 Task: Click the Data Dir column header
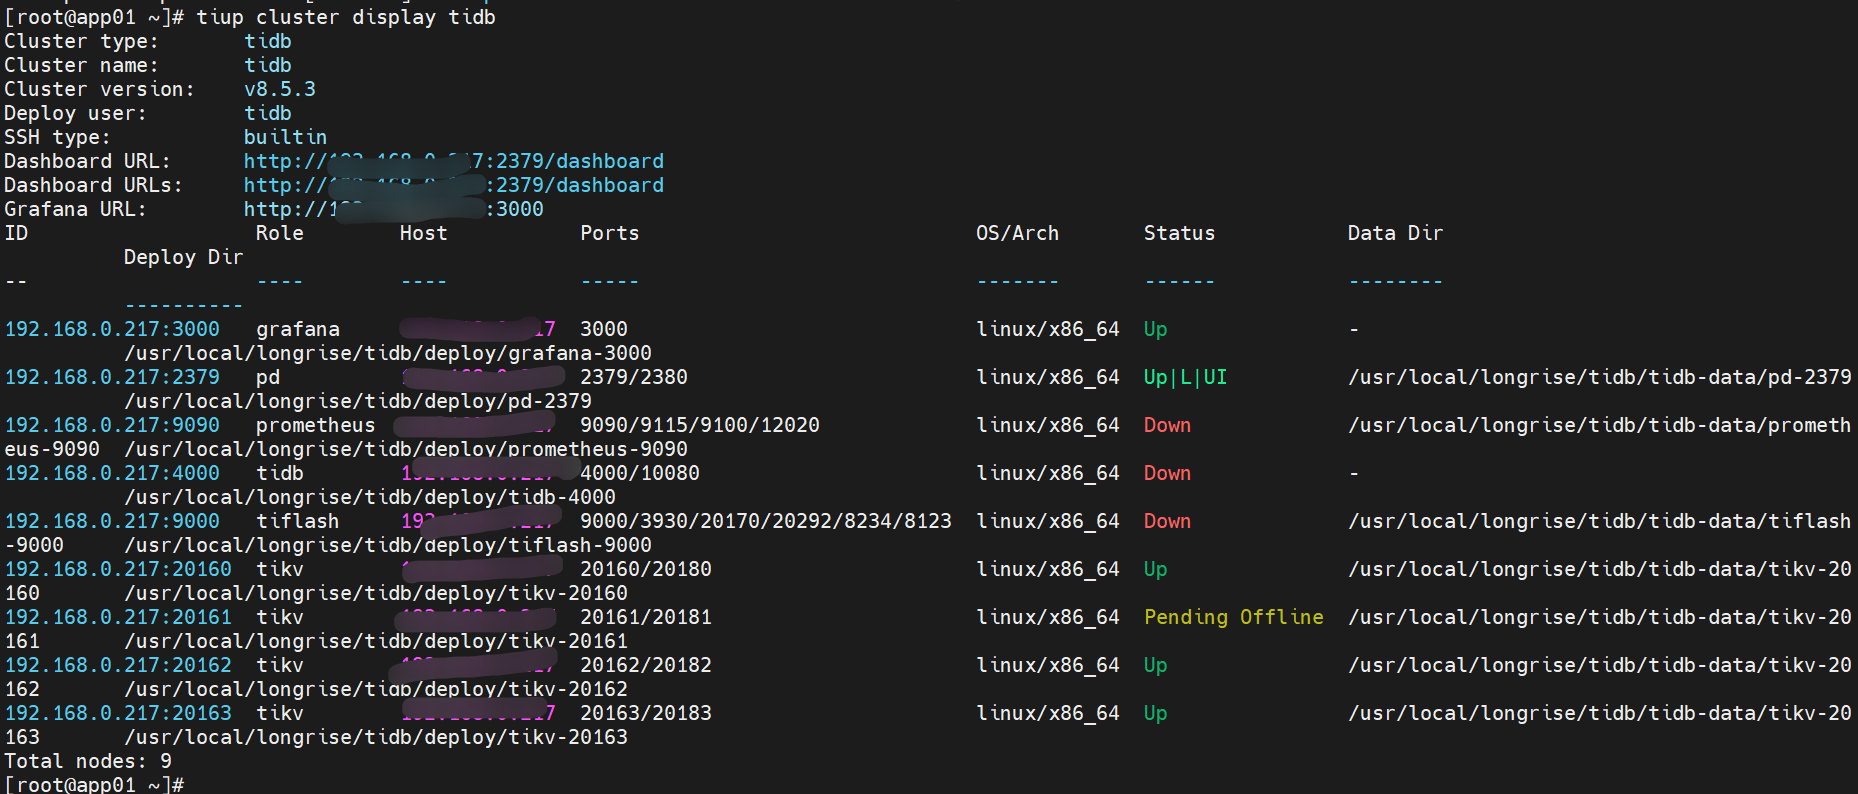pos(1395,233)
